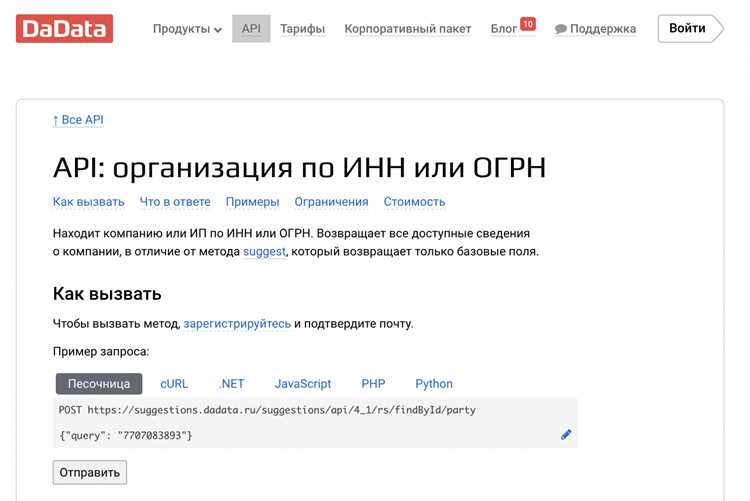Follow the зарегистрируйтесь link
Image resolution: width=750 pixels, height=501 pixels.
coord(237,324)
